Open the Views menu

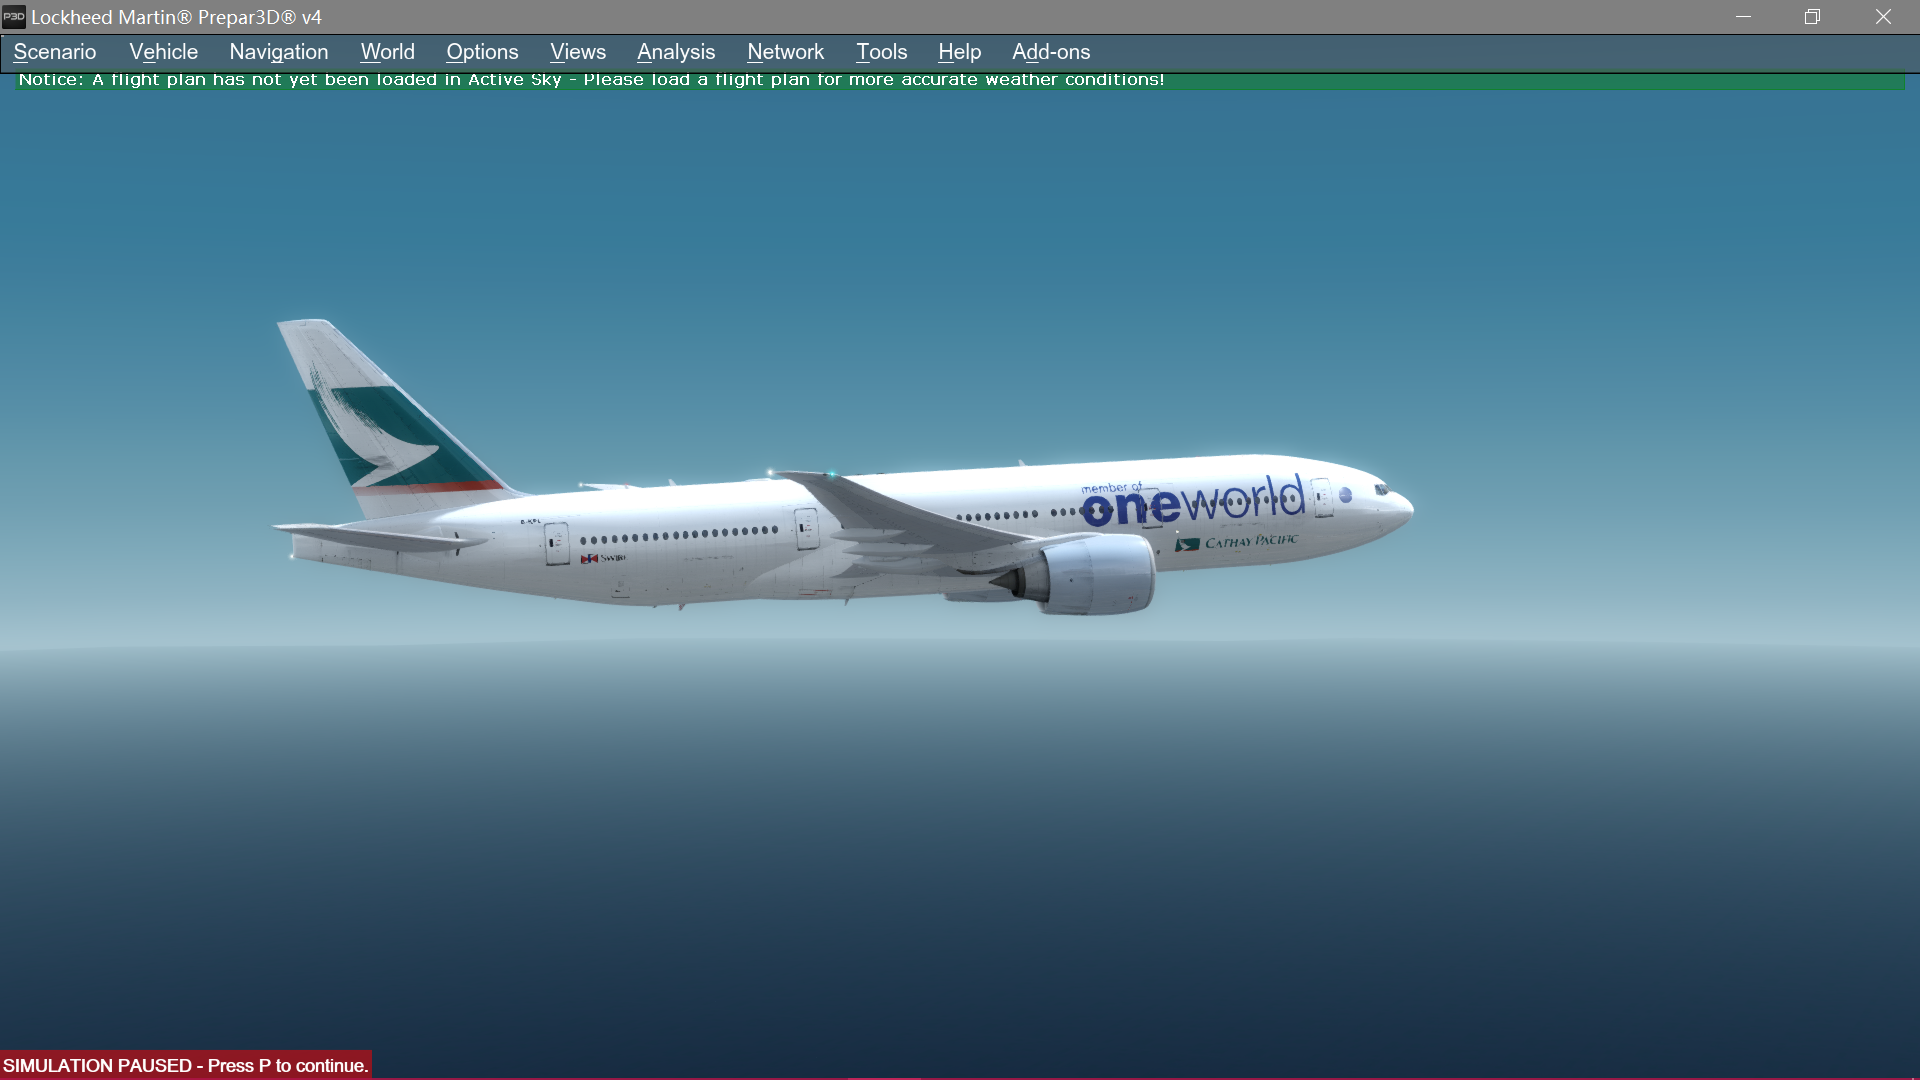578,52
